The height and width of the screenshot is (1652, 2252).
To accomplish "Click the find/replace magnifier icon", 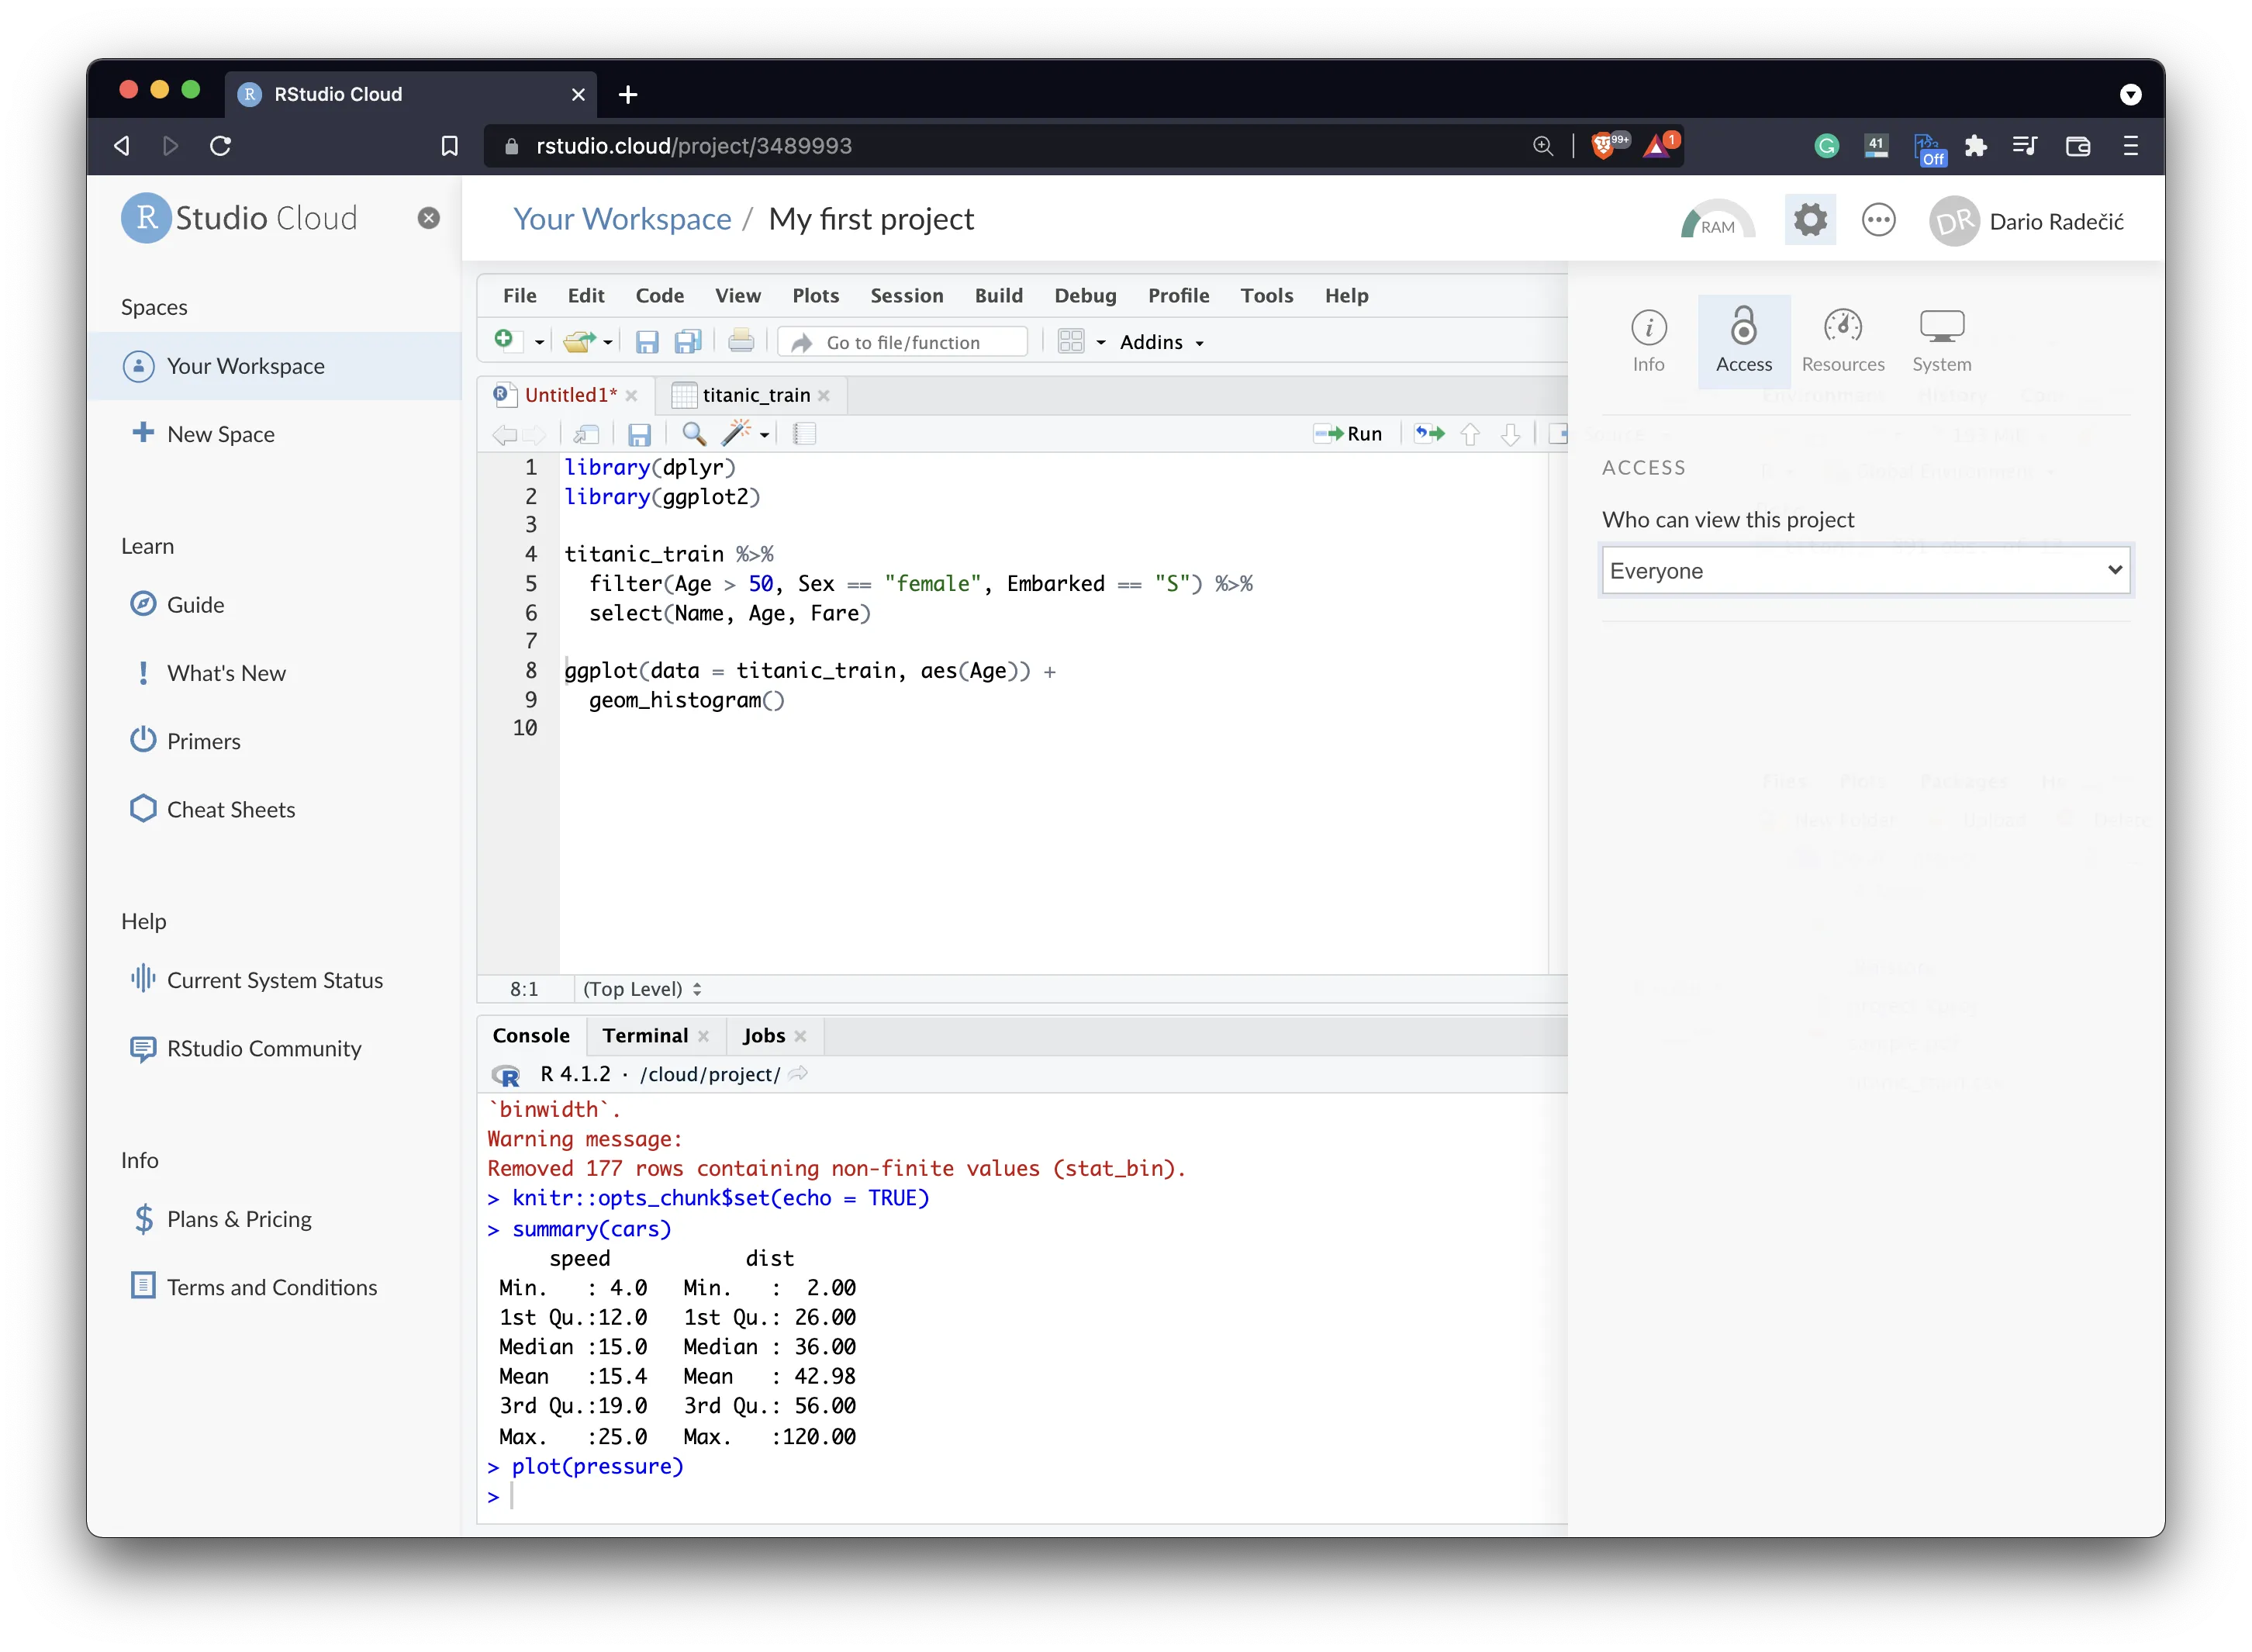I will (x=693, y=434).
